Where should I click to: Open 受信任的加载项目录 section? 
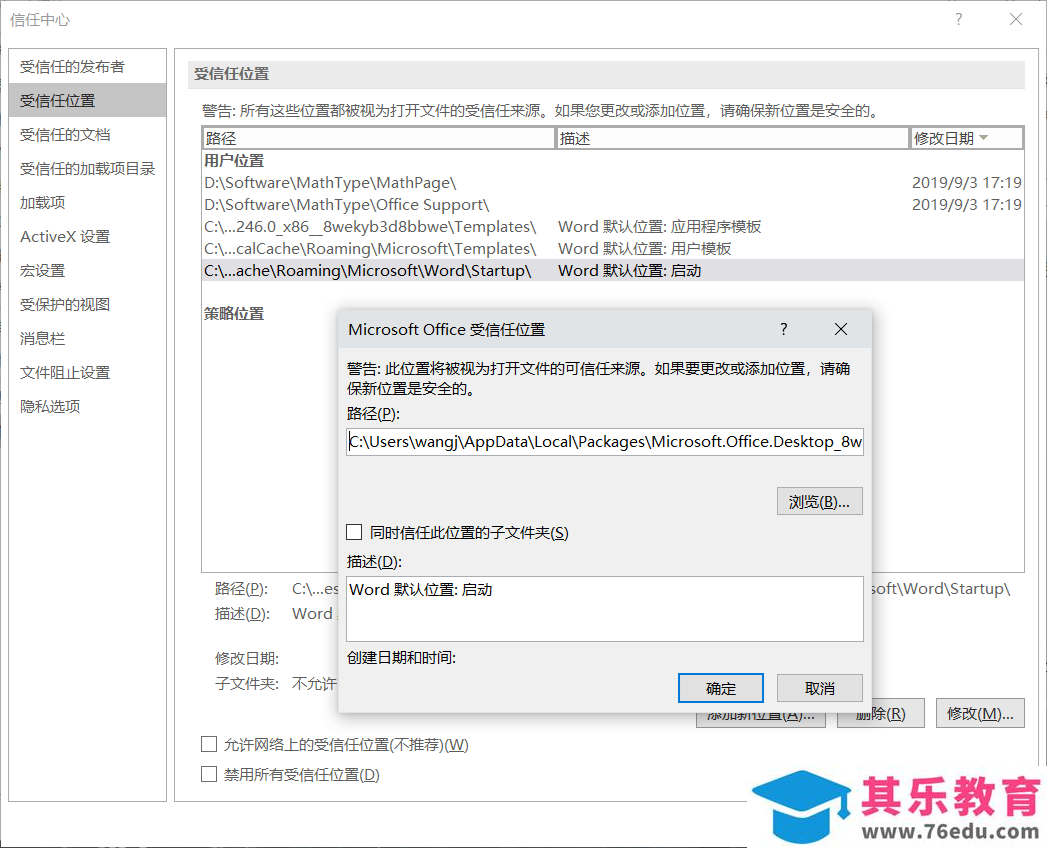(87, 168)
